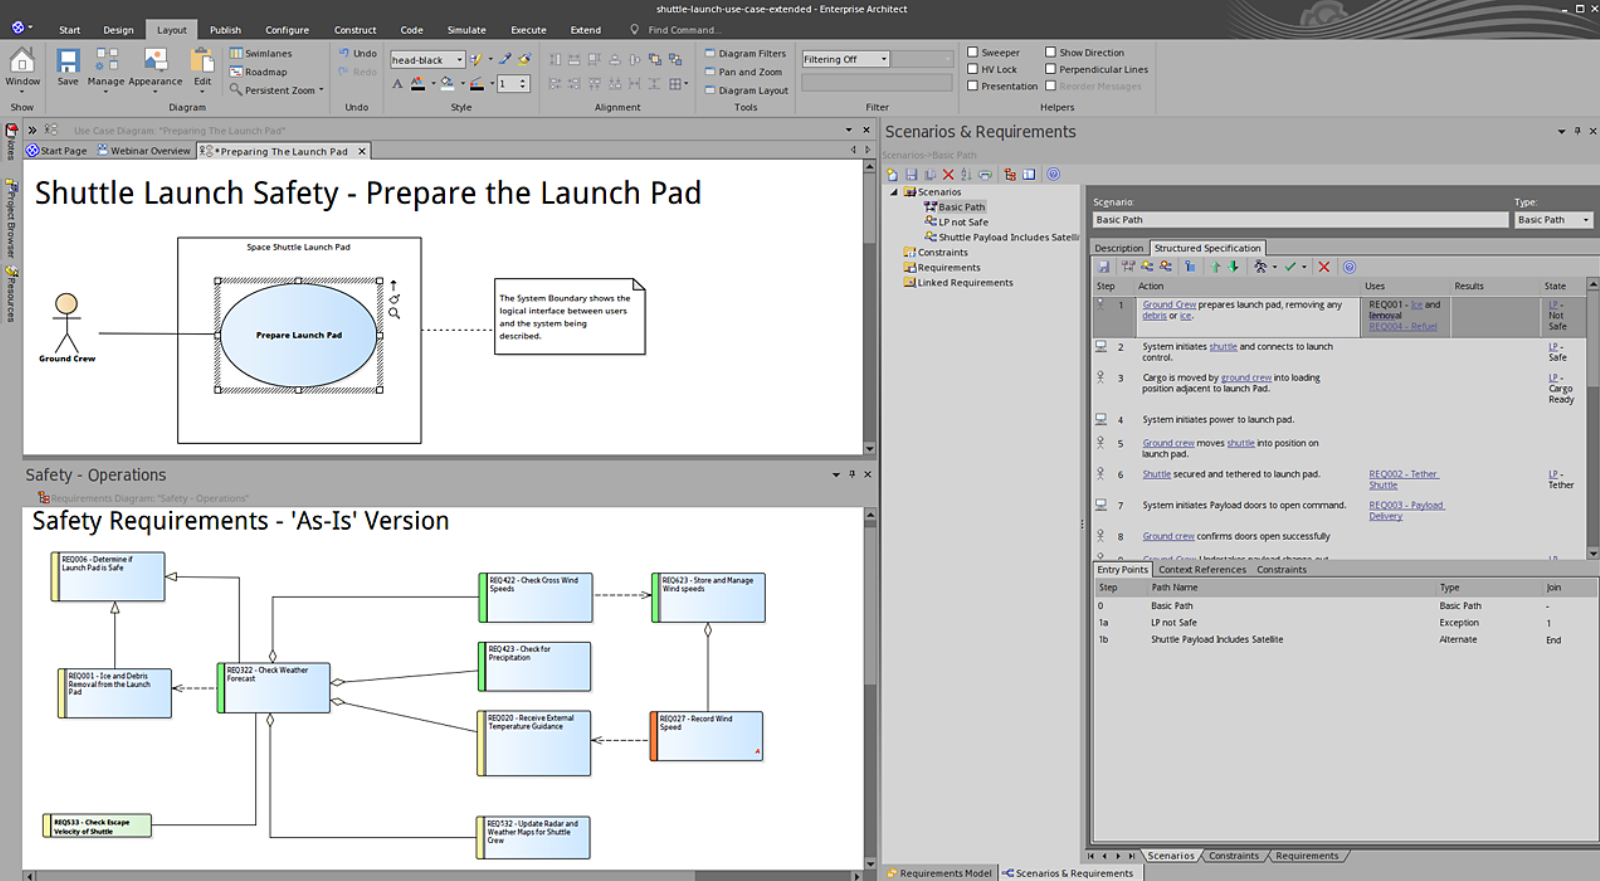Click the Scenario name input field

pyautogui.click(x=1300, y=220)
